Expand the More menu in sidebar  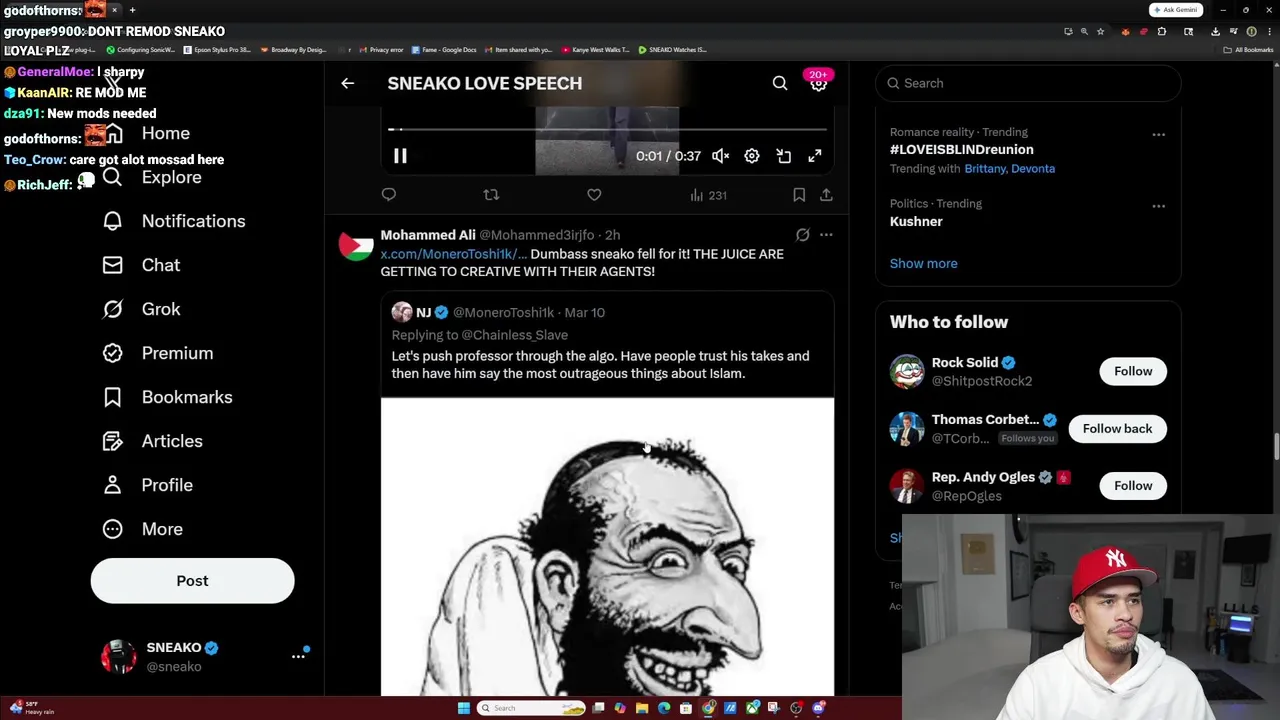142,529
